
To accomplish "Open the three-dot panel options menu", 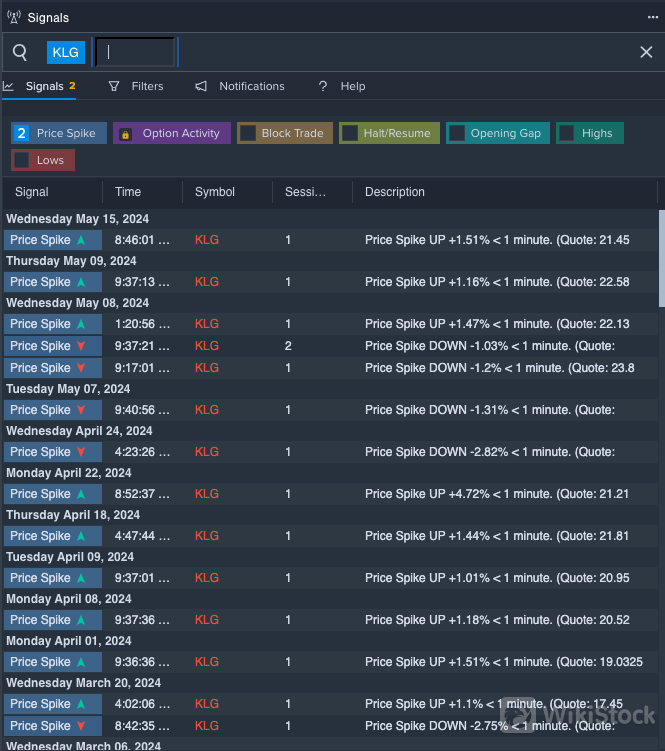I will [652, 17].
